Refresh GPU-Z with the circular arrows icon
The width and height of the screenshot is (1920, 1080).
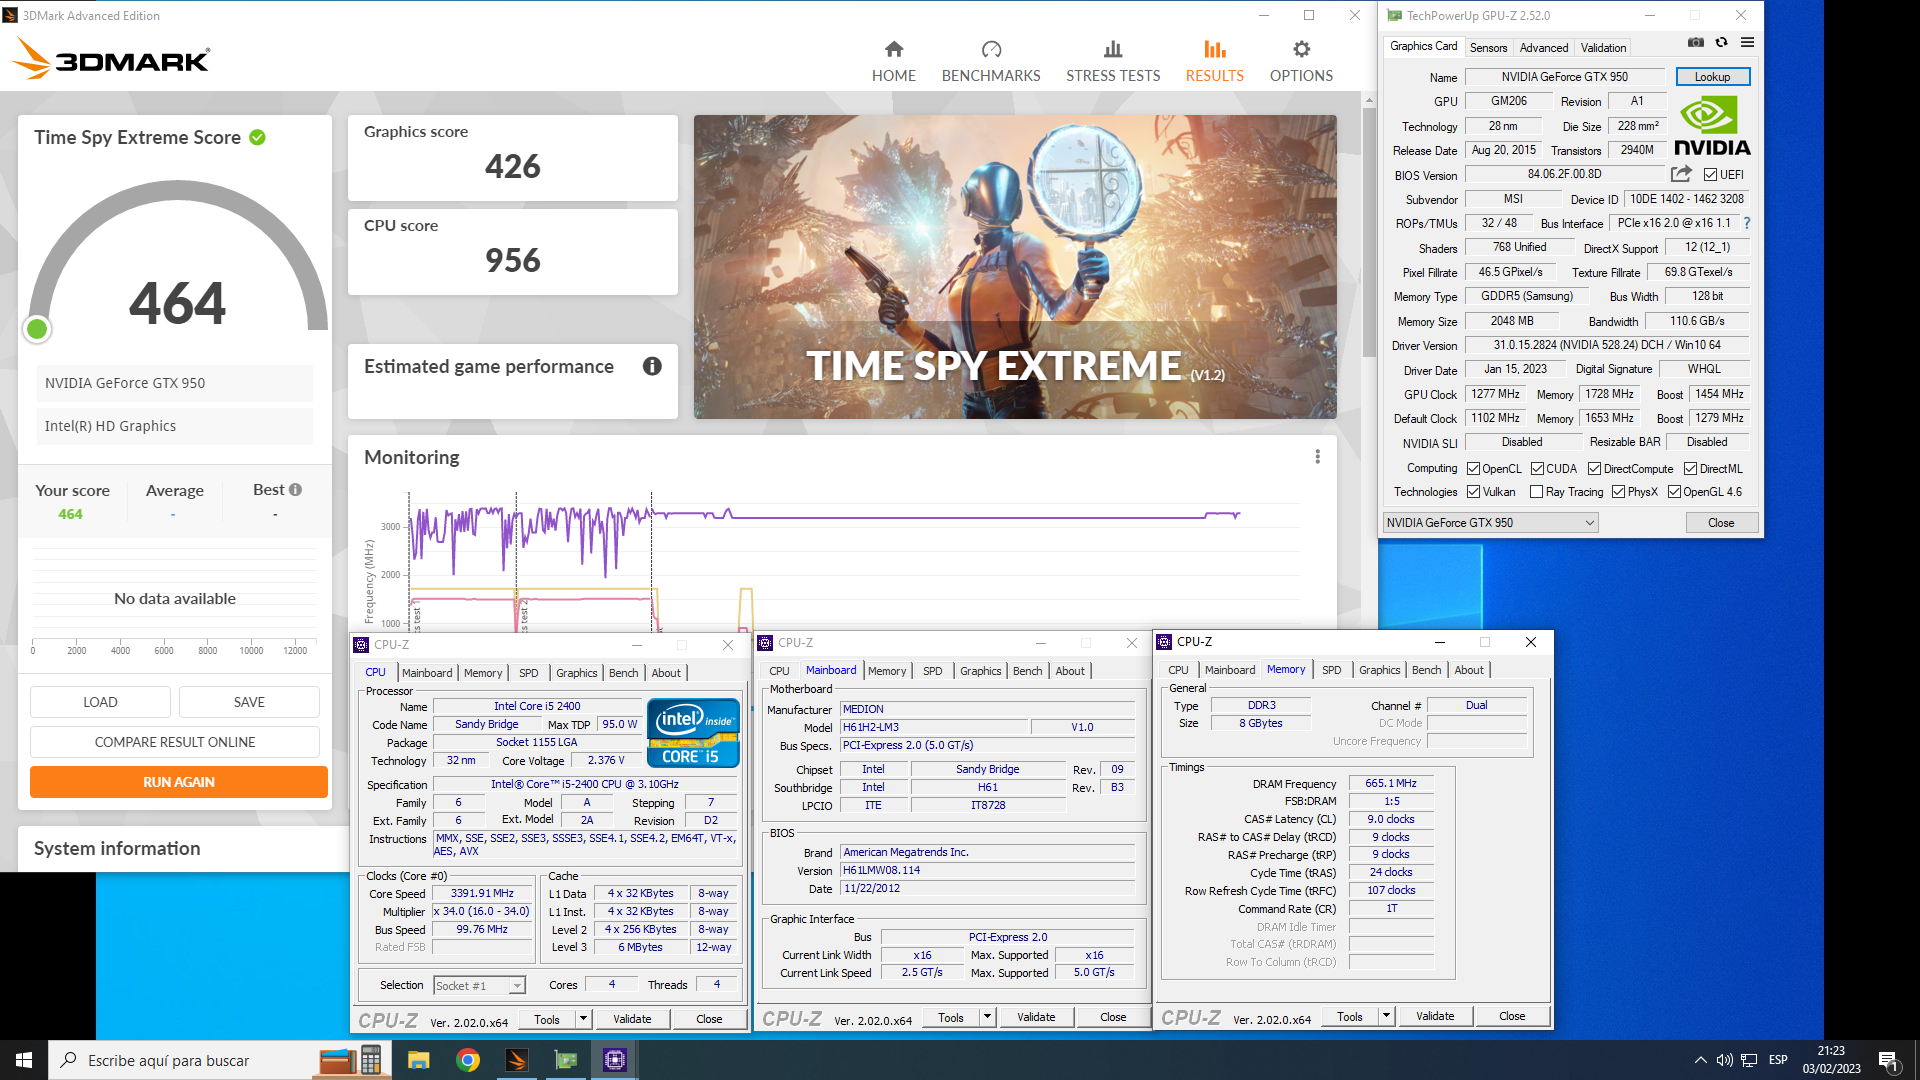point(1721,42)
